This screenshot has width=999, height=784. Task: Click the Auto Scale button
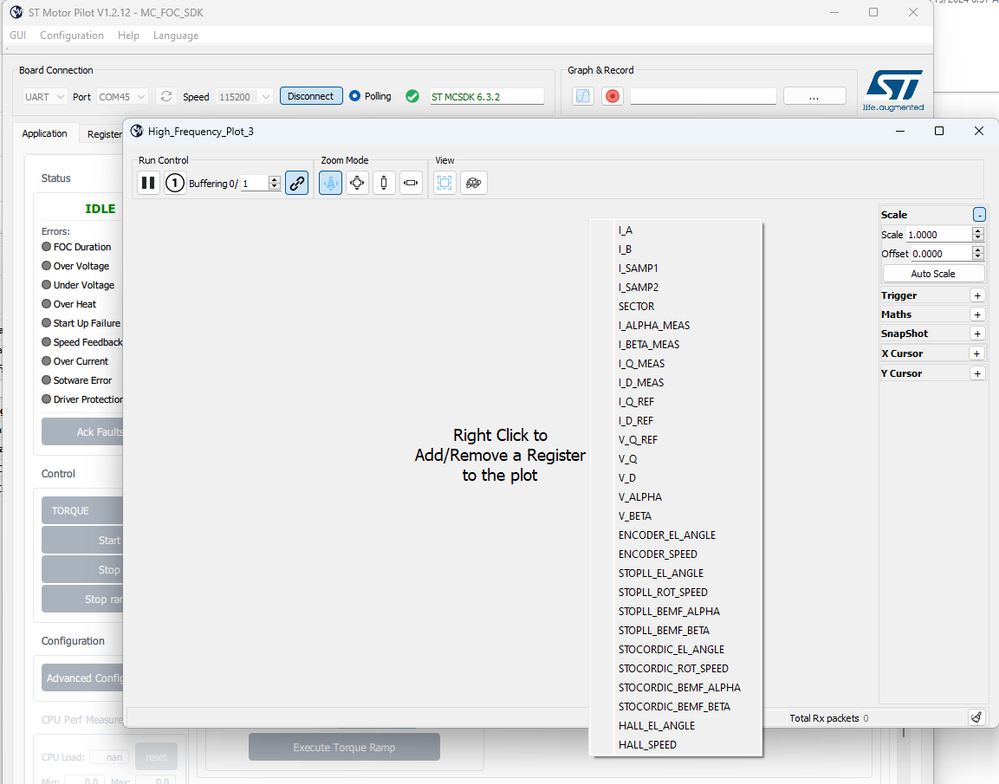click(x=933, y=274)
